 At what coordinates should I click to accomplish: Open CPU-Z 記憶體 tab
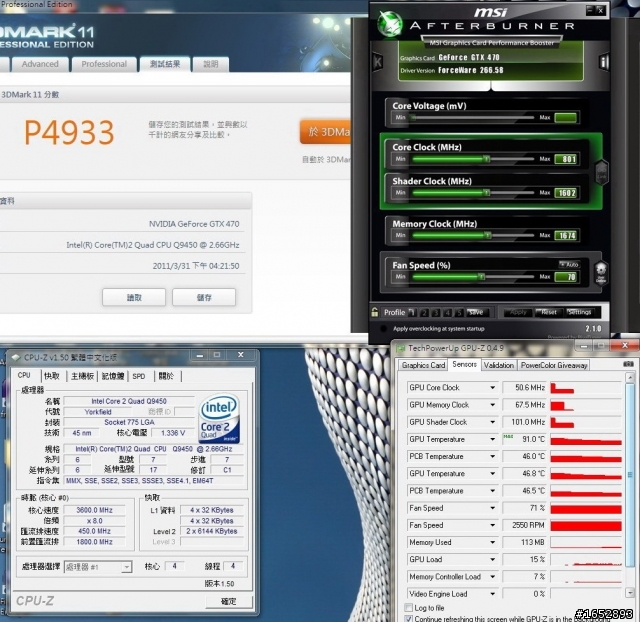[x=113, y=376]
